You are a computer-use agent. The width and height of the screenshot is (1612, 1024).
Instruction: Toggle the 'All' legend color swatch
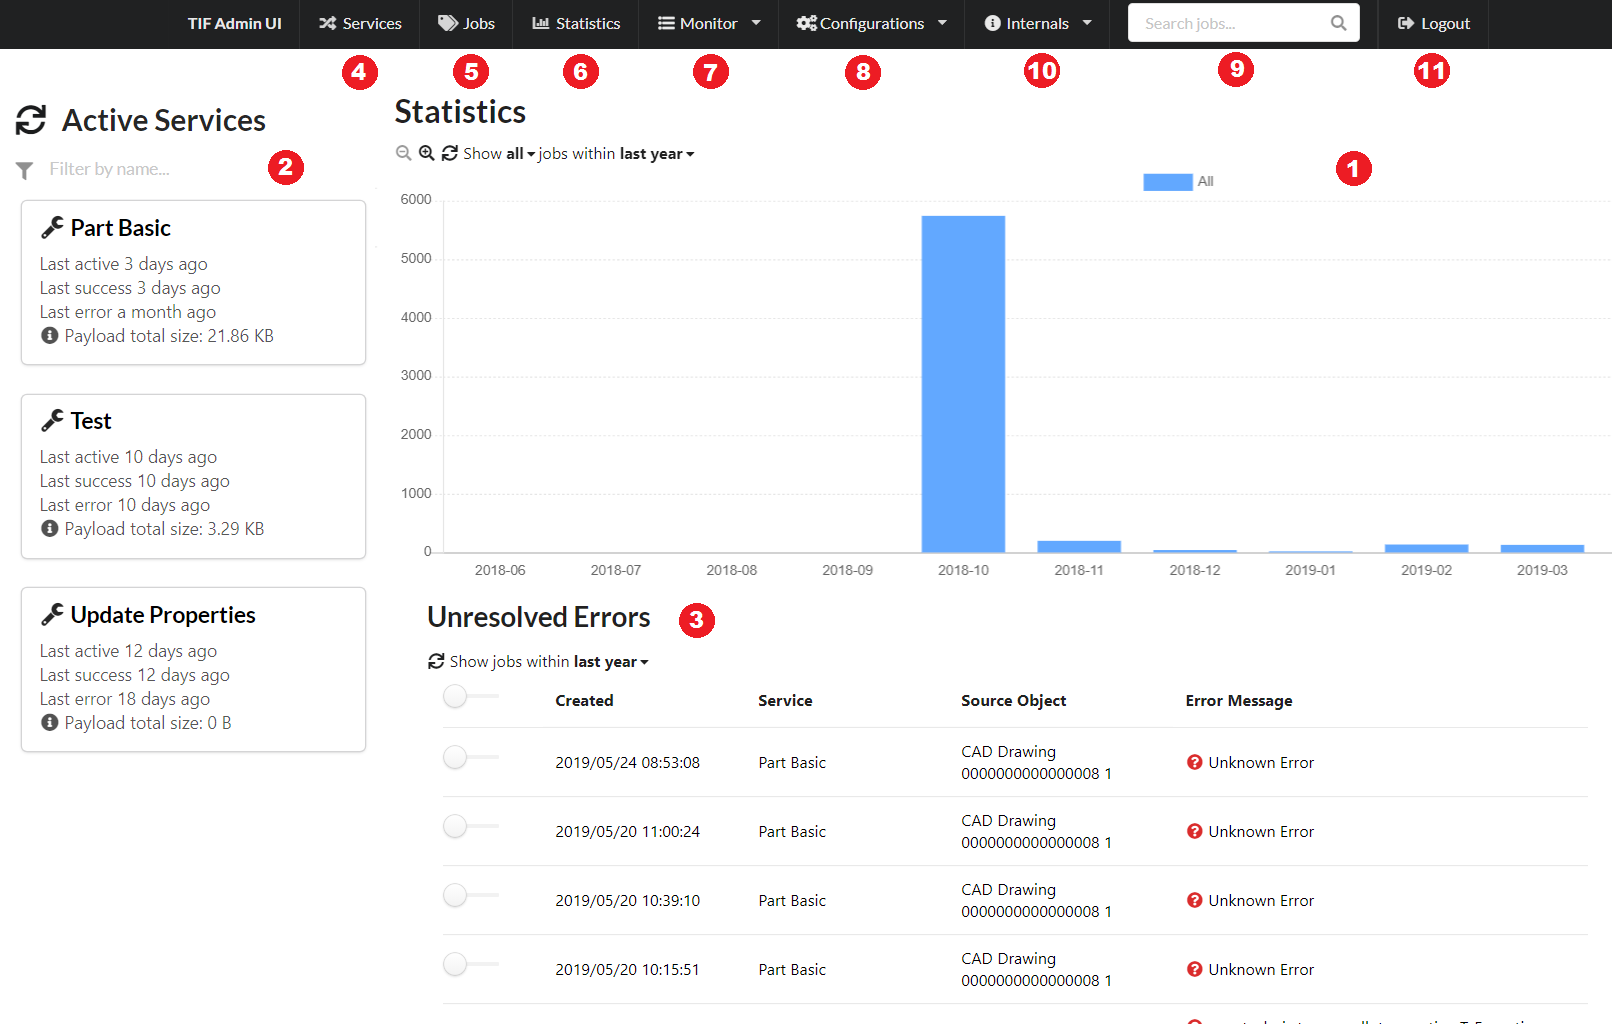click(x=1167, y=182)
